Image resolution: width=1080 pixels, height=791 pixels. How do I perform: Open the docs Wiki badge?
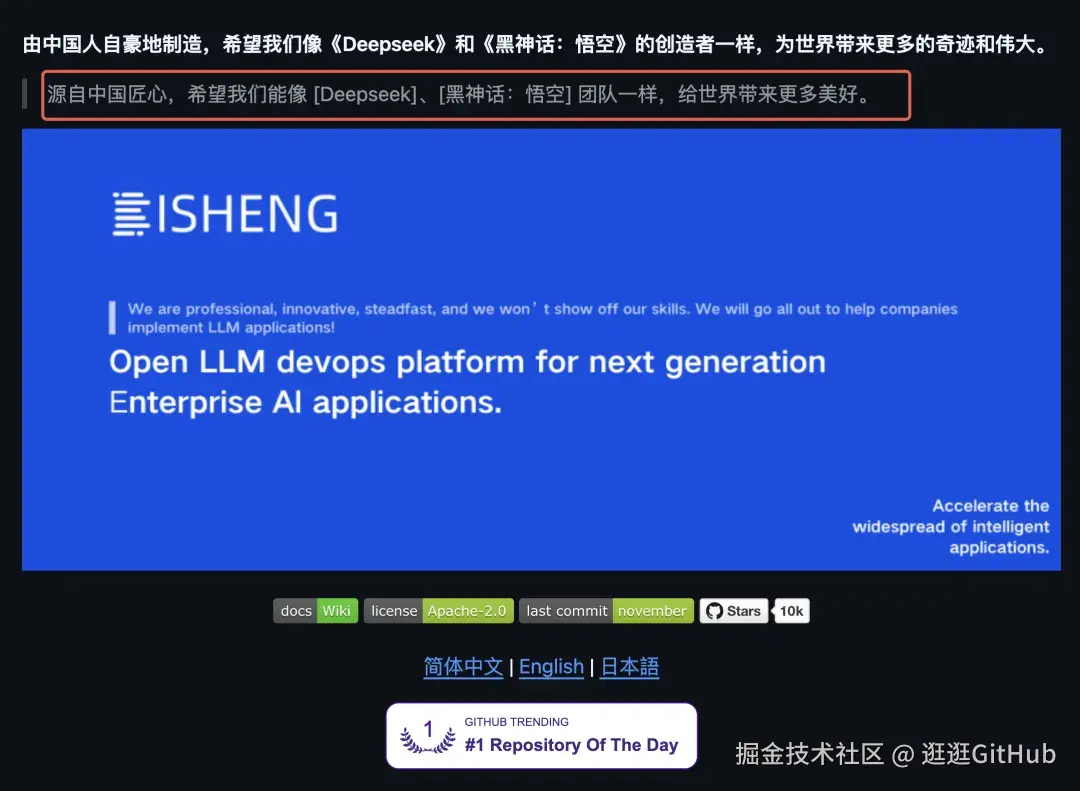(315, 610)
